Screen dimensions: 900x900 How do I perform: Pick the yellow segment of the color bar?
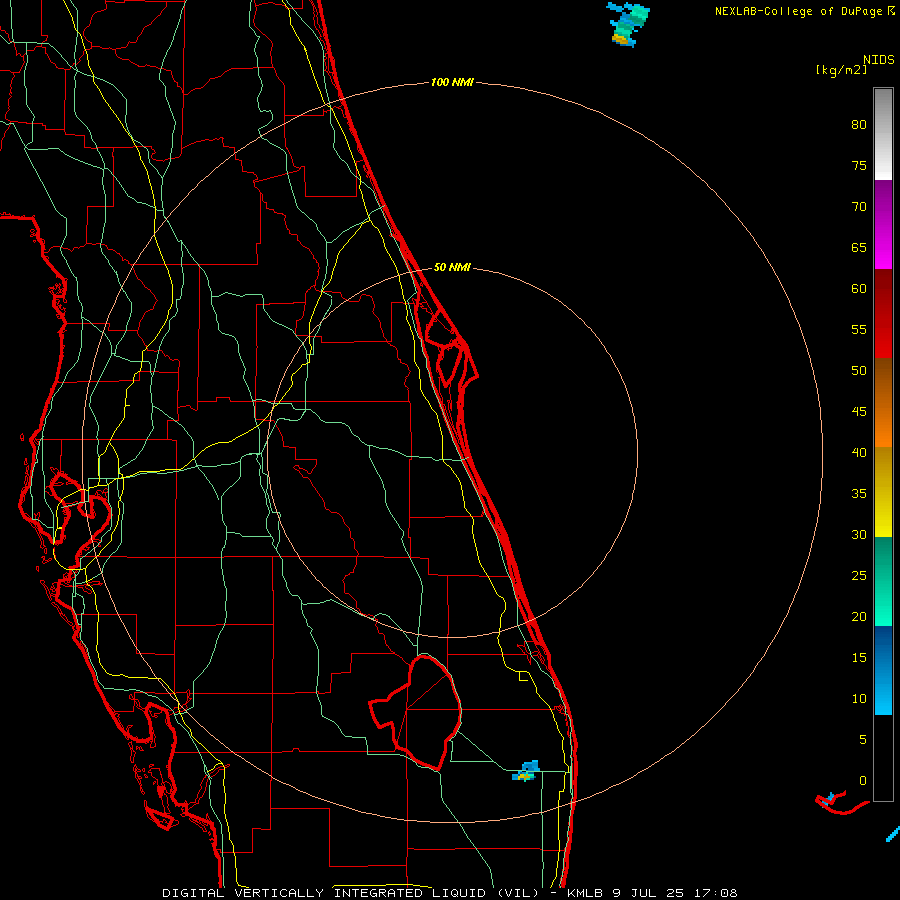pyautogui.click(x=883, y=492)
